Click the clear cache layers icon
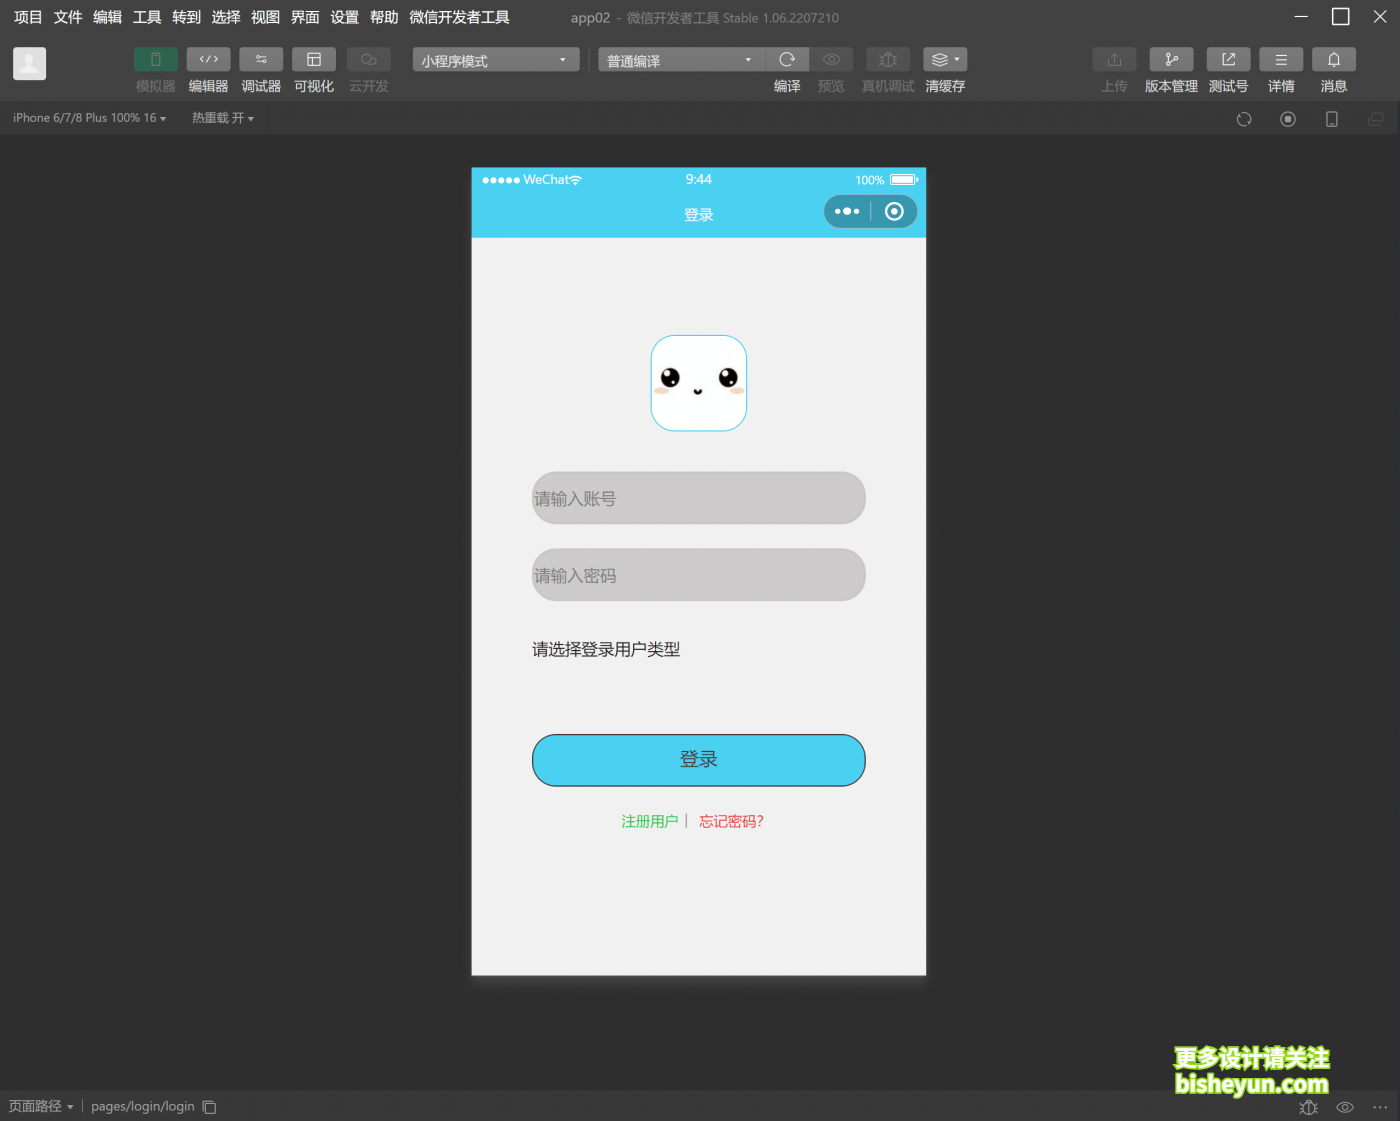 pos(944,60)
